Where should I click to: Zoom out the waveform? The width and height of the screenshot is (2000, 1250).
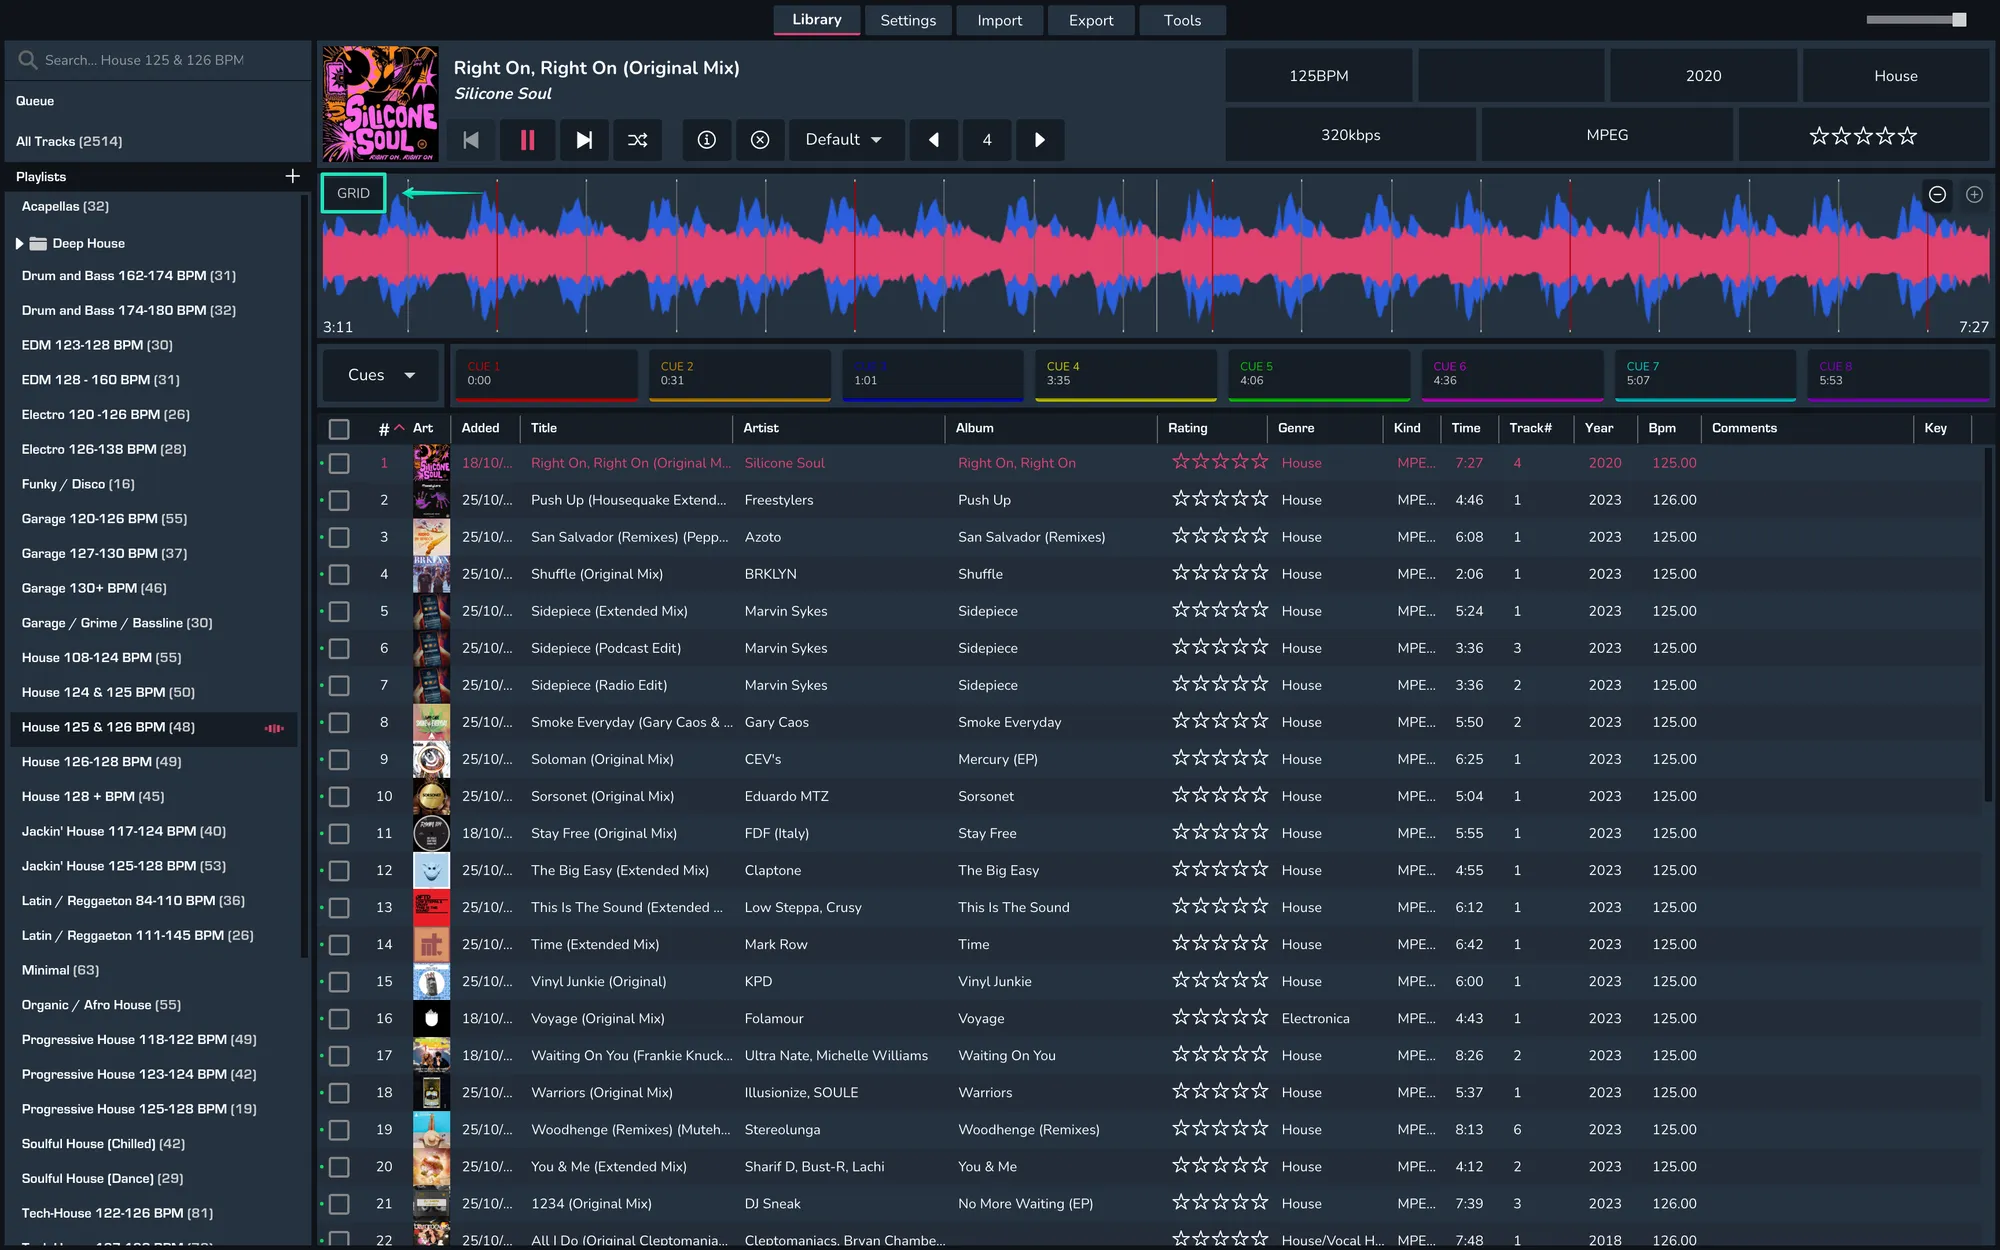tap(1937, 195)
